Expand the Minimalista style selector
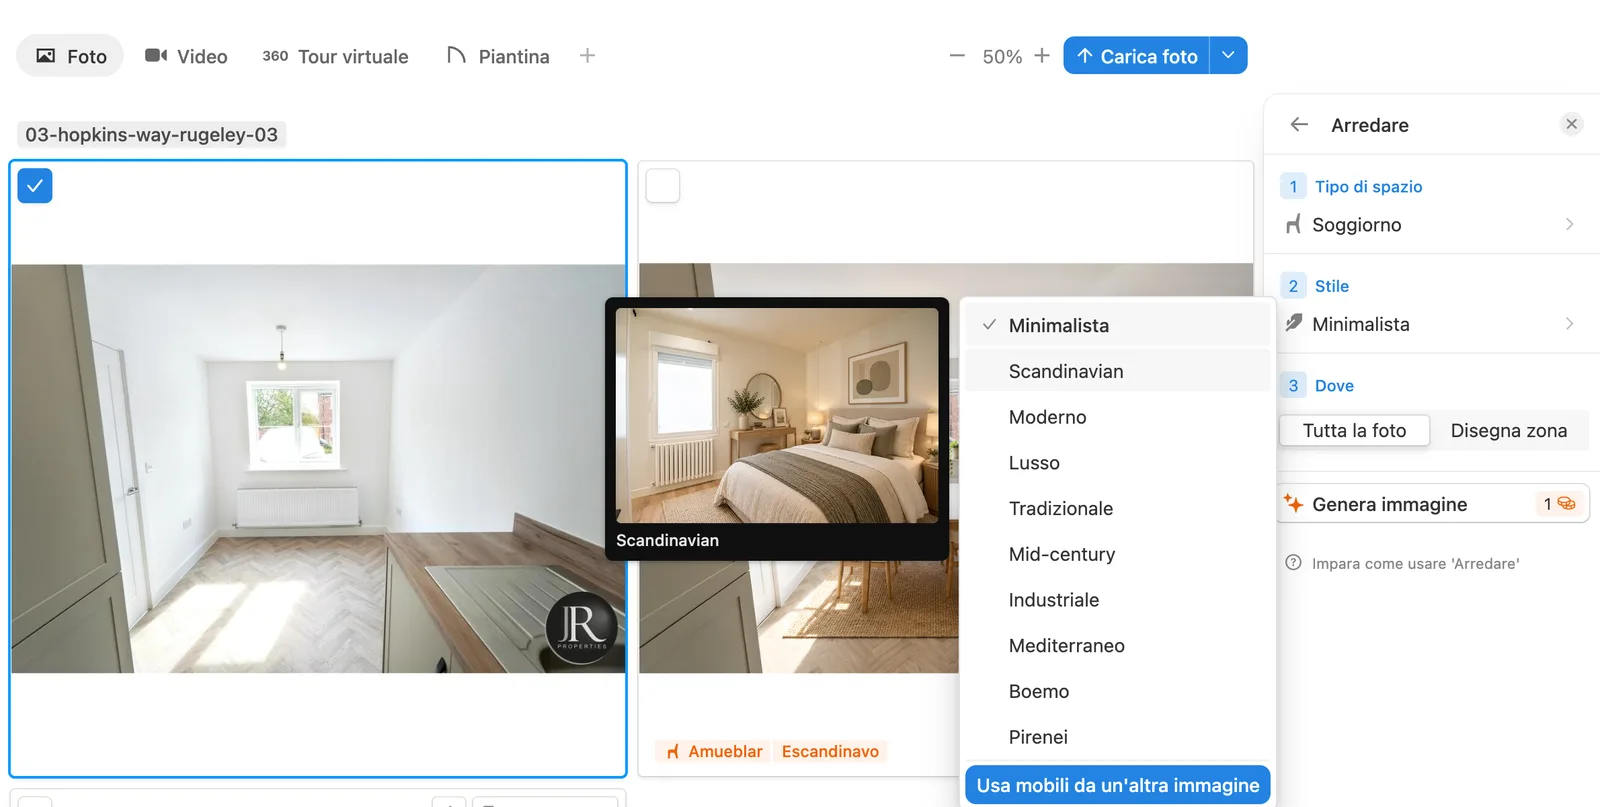The height and width of the screenshot is (807, 1600). (x=1432, y=324)
